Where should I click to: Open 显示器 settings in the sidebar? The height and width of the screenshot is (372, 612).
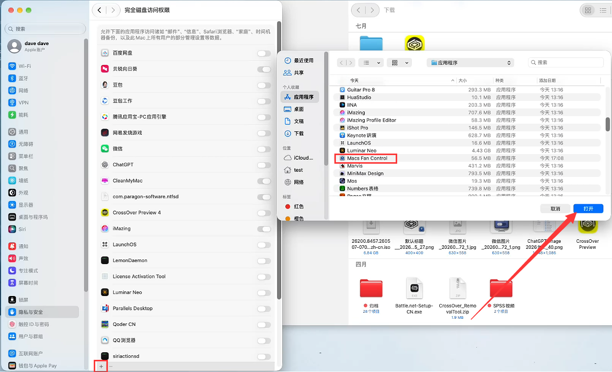(x=21, y=205)
